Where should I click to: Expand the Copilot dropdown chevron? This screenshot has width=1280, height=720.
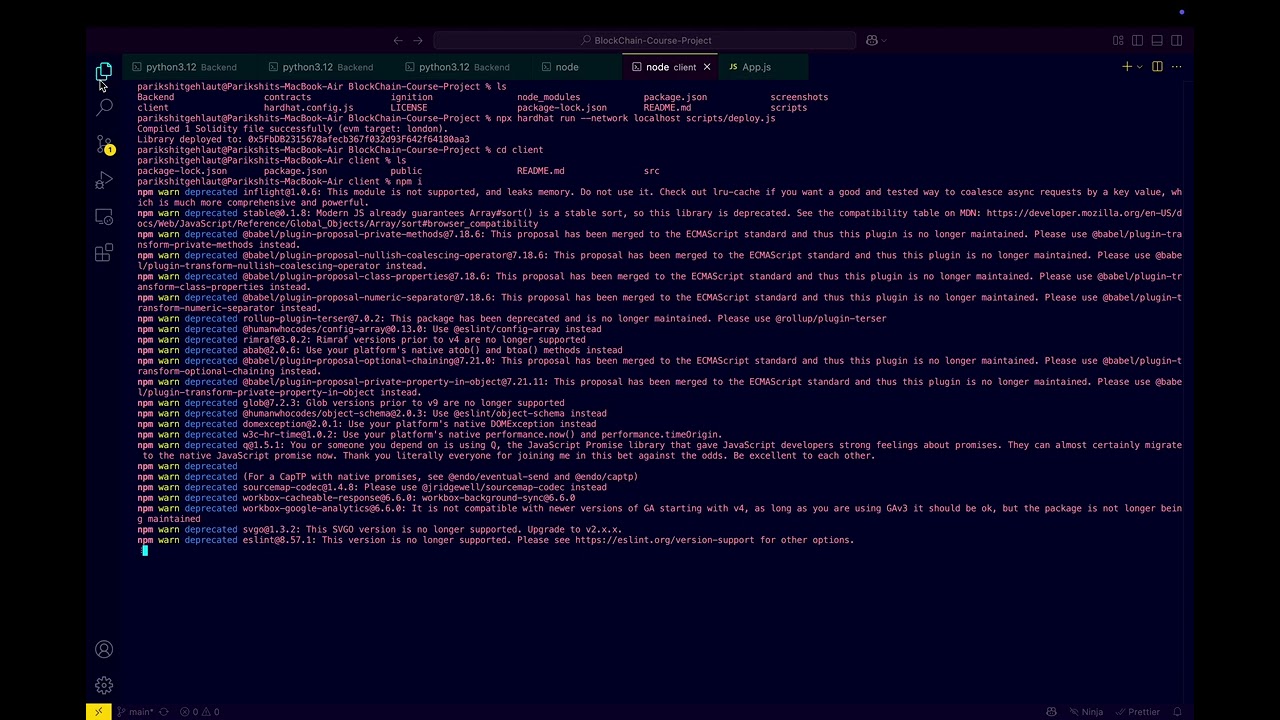pyautogui.click(x=886, y=41)
